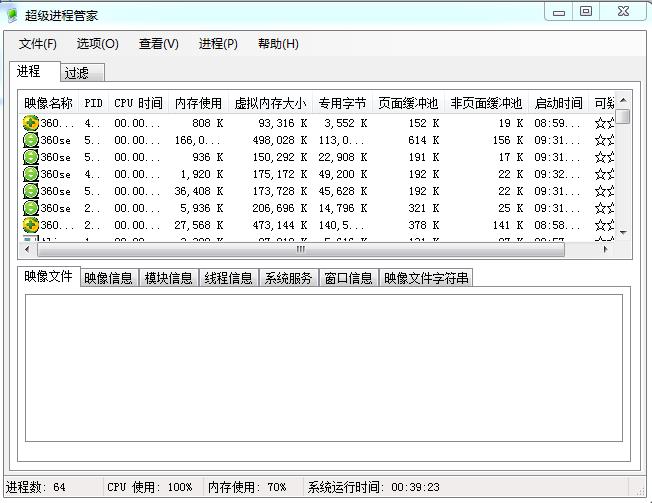Click the 360se icon in the 498,028 K row
Viewport: 652px width, 503px height.
(30, 140)
